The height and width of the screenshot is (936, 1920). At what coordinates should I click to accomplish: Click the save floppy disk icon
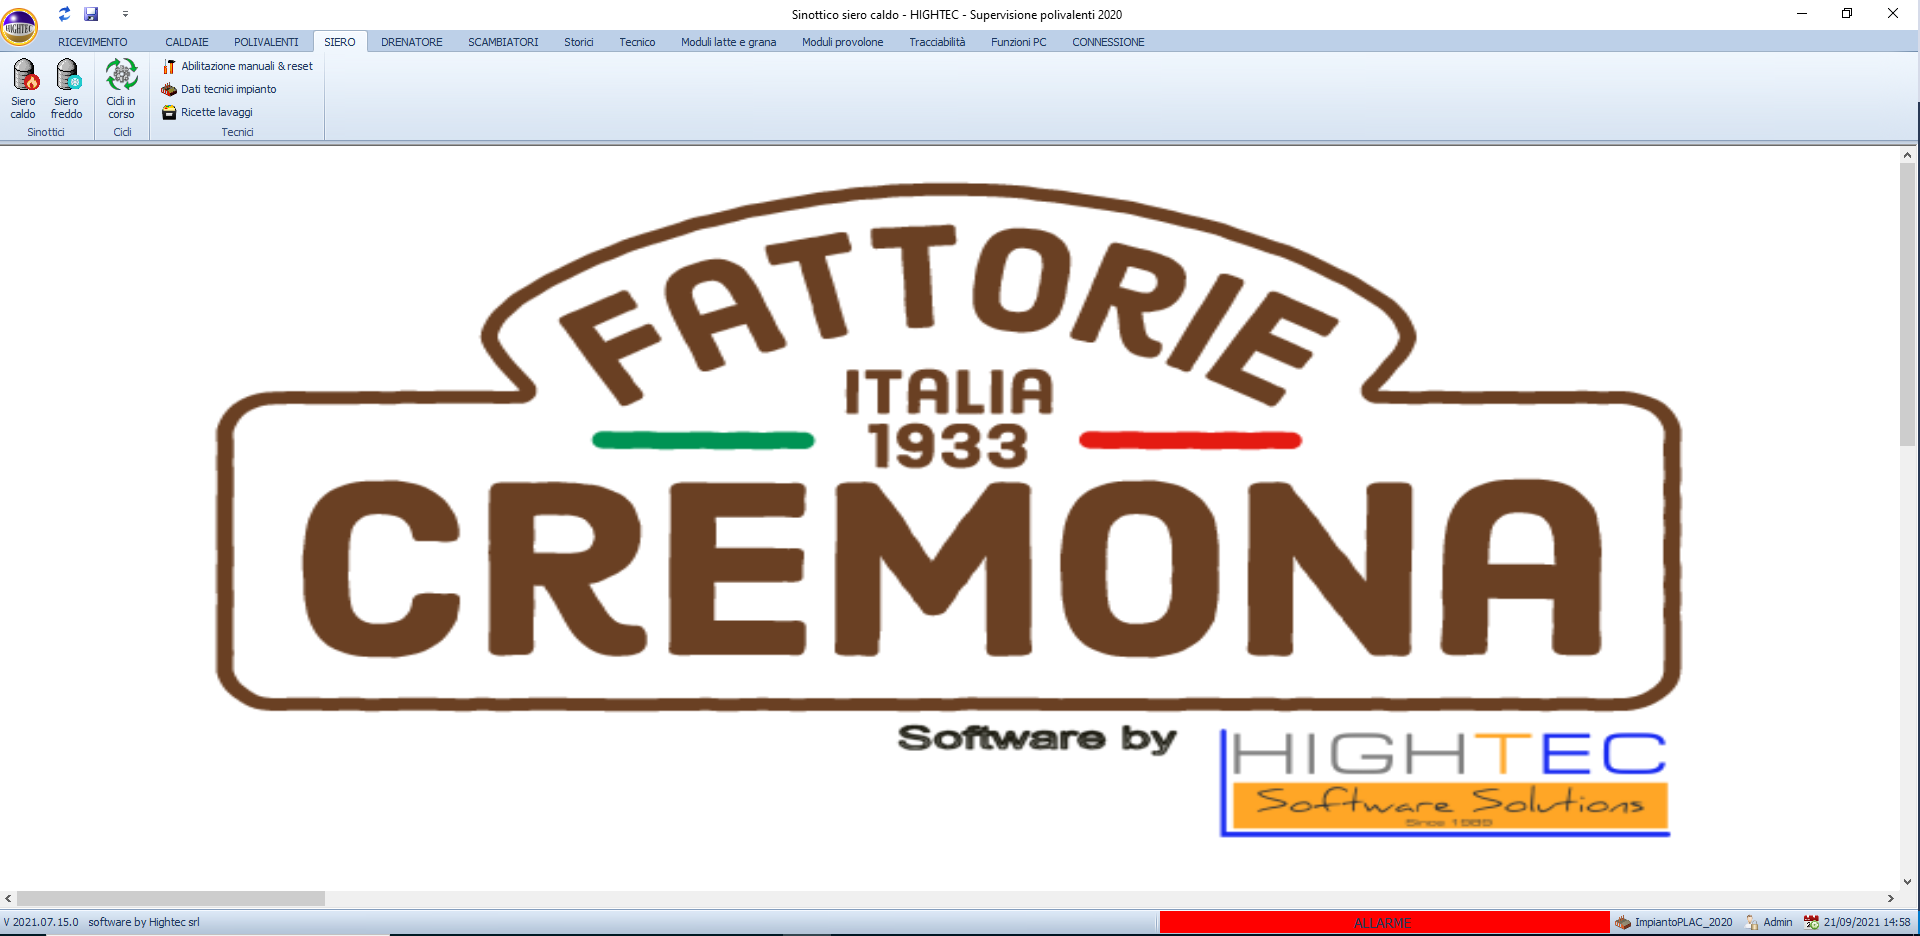click(91, 14)
